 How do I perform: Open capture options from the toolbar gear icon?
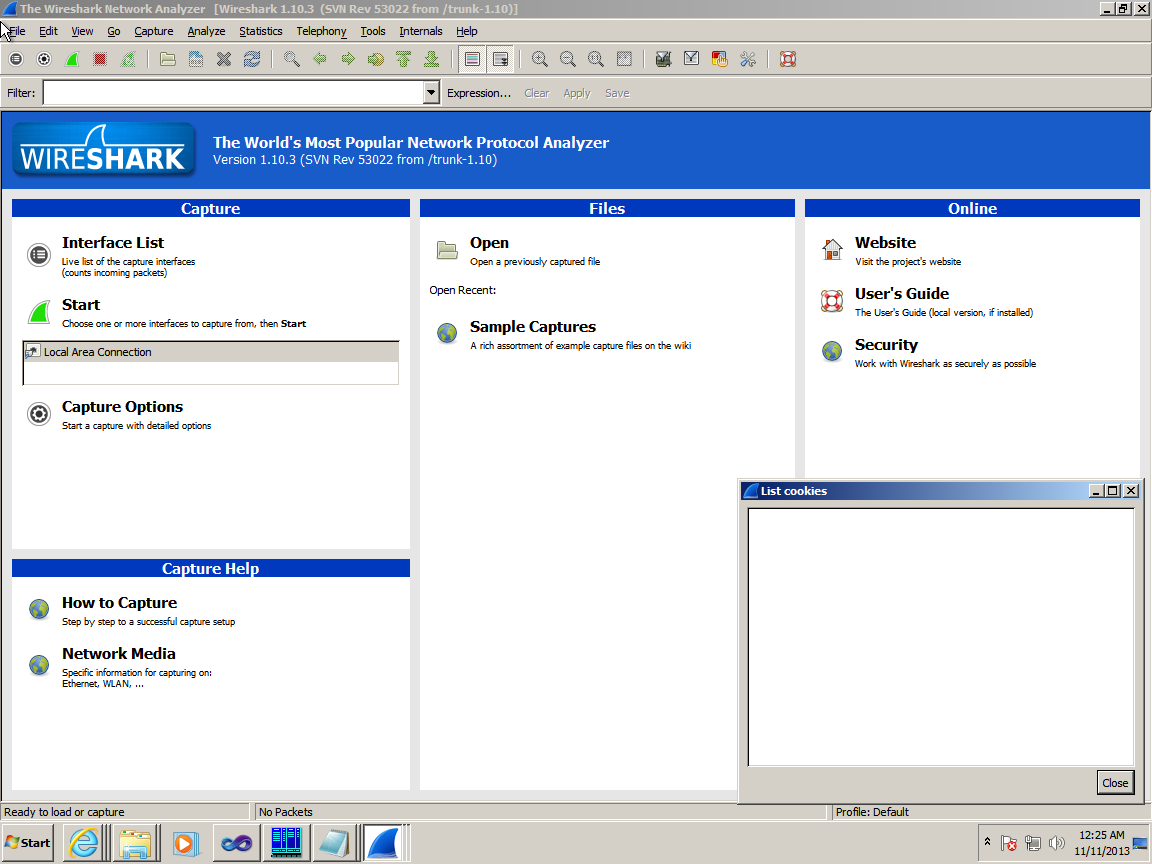coord(44,60)
